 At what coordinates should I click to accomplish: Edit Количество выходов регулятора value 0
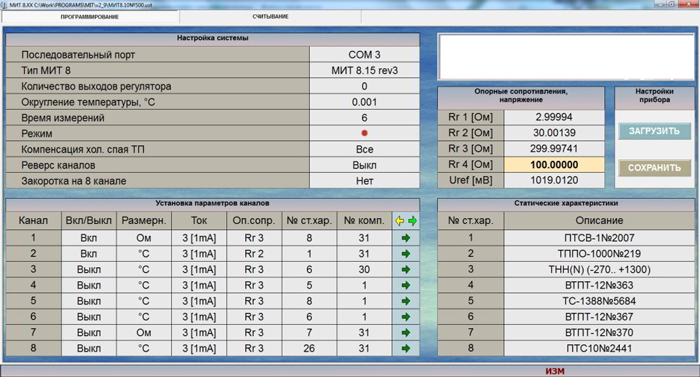click(x=364, y=86)
